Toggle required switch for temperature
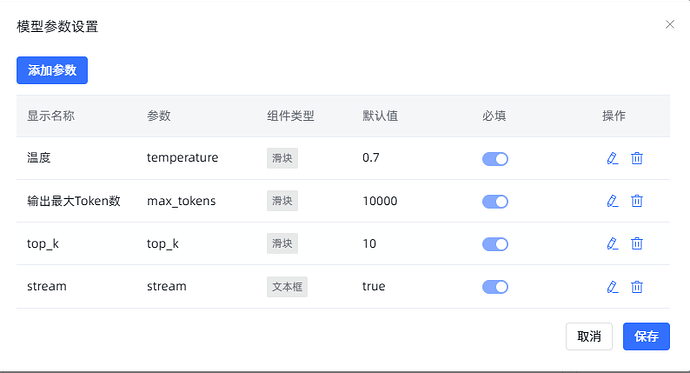Screen dimensions: 690x373 (495, 159)
